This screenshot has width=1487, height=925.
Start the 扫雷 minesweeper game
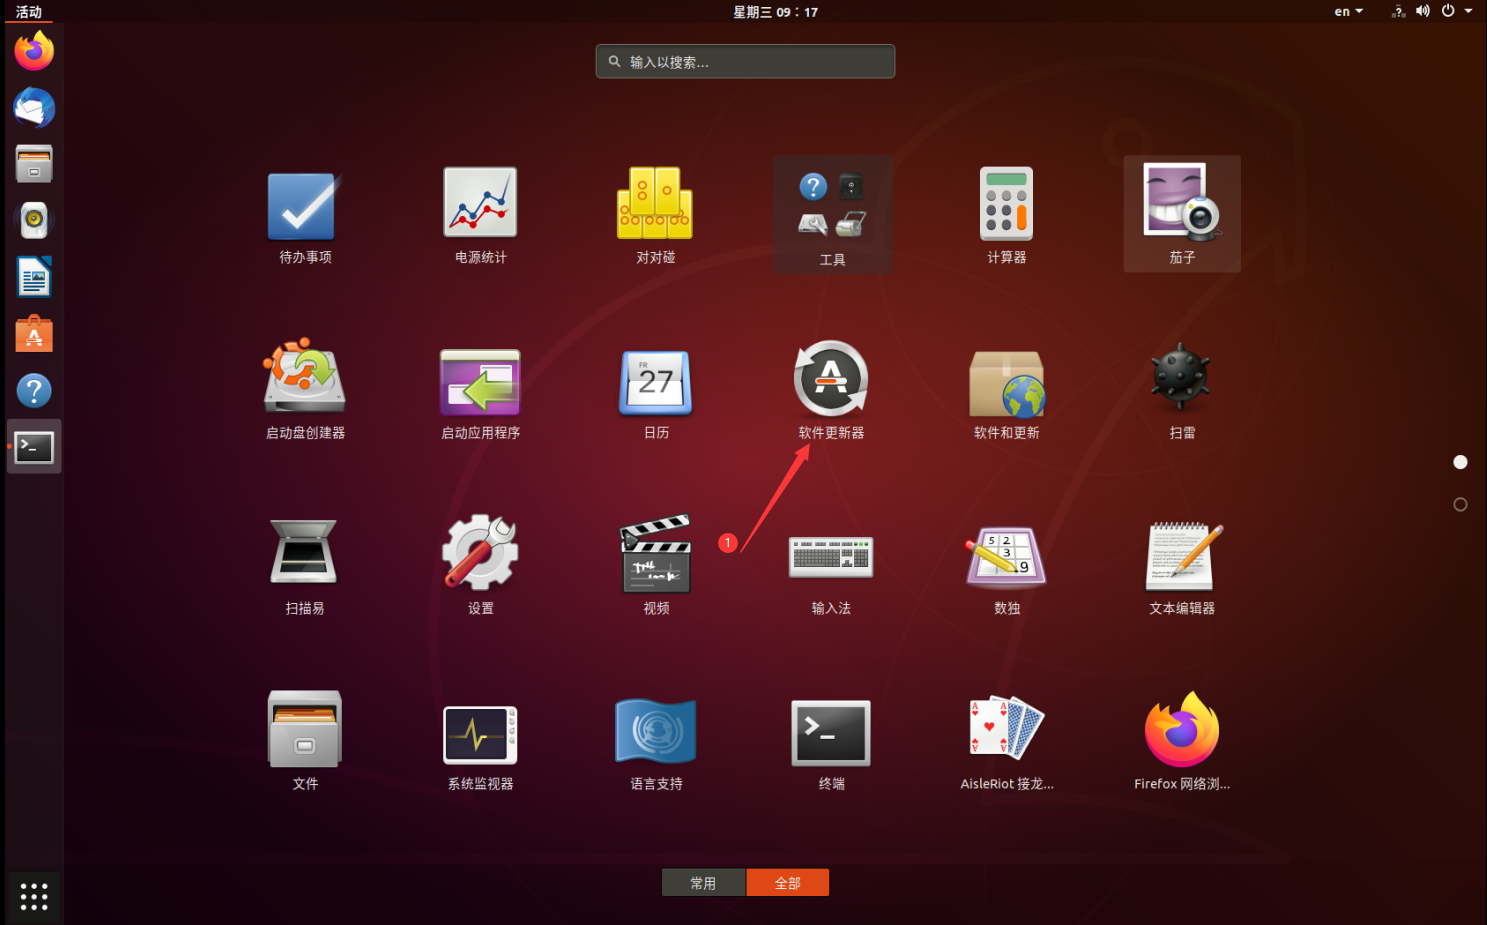[x=1181, y=390]
